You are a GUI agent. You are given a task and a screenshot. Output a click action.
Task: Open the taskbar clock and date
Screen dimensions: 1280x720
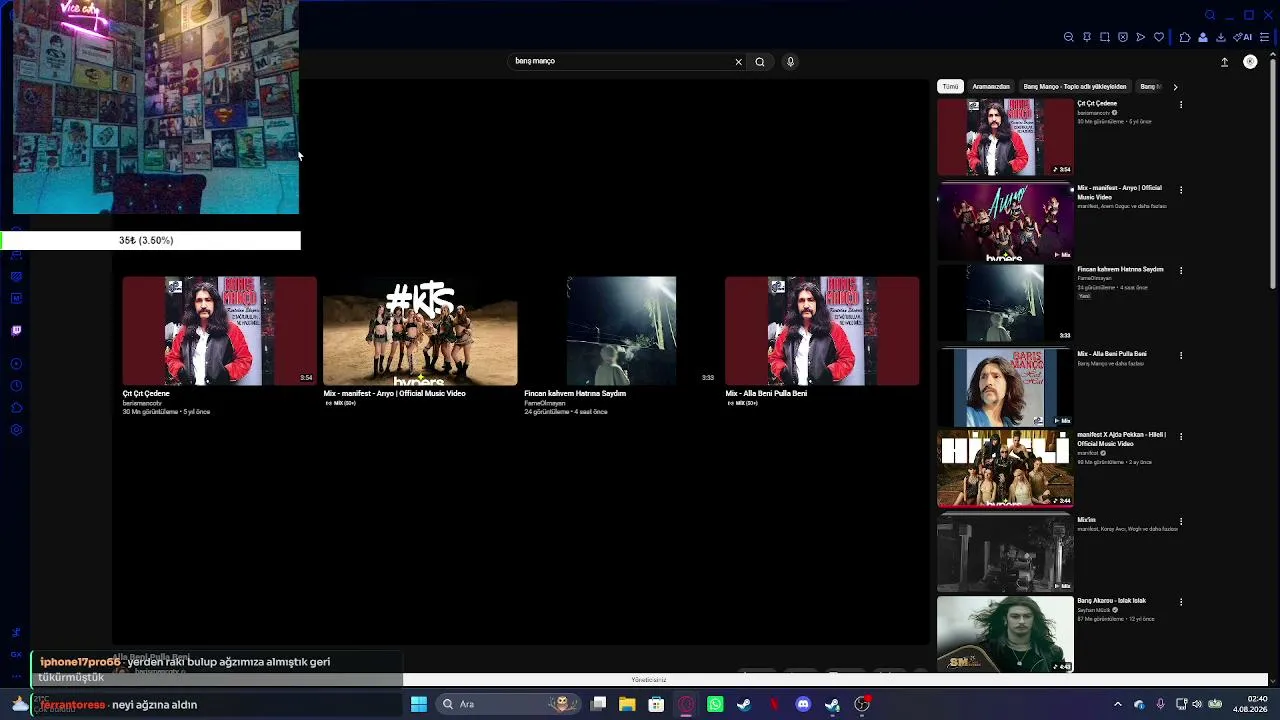point(1250,704)
